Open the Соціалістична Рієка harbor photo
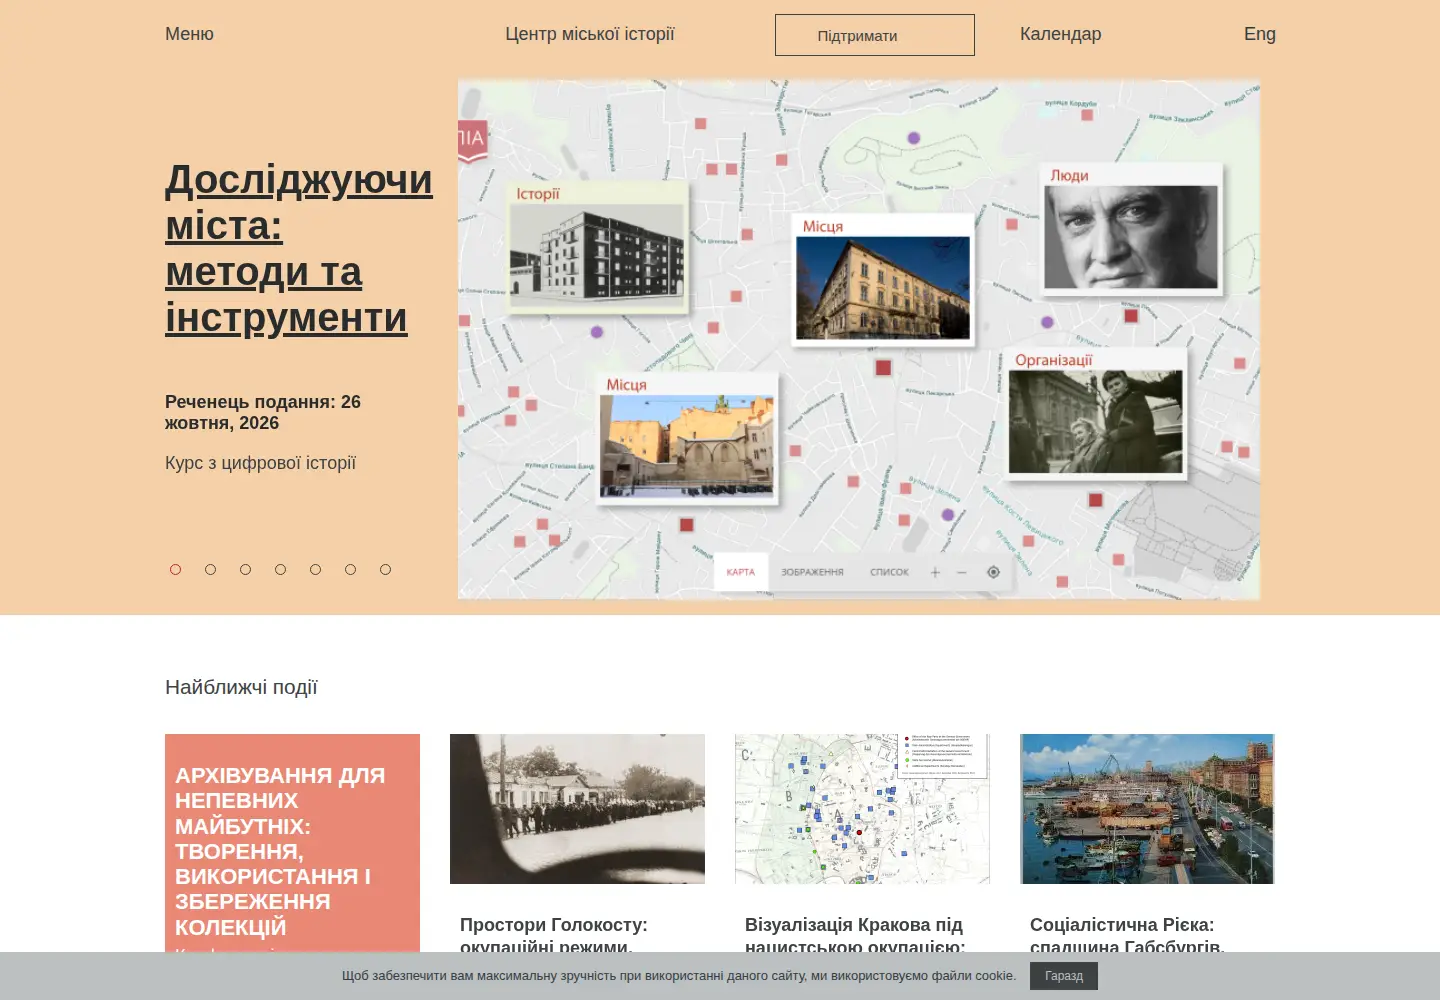 click(x=1147, y=809)
